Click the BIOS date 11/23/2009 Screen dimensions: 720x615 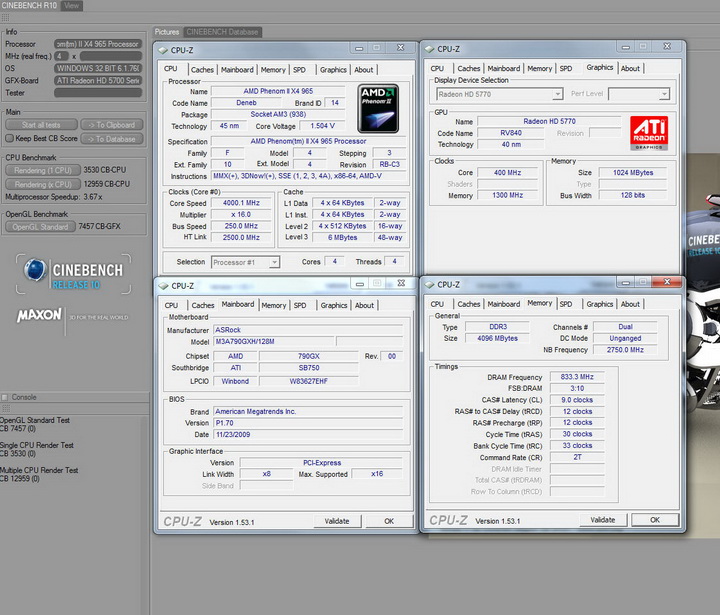308,434
